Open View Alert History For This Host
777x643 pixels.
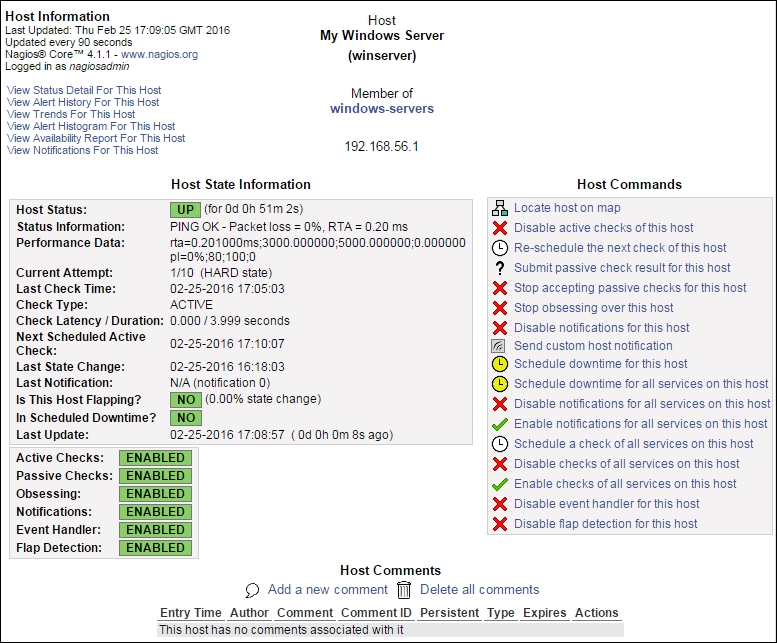click(x=83, y=102)
